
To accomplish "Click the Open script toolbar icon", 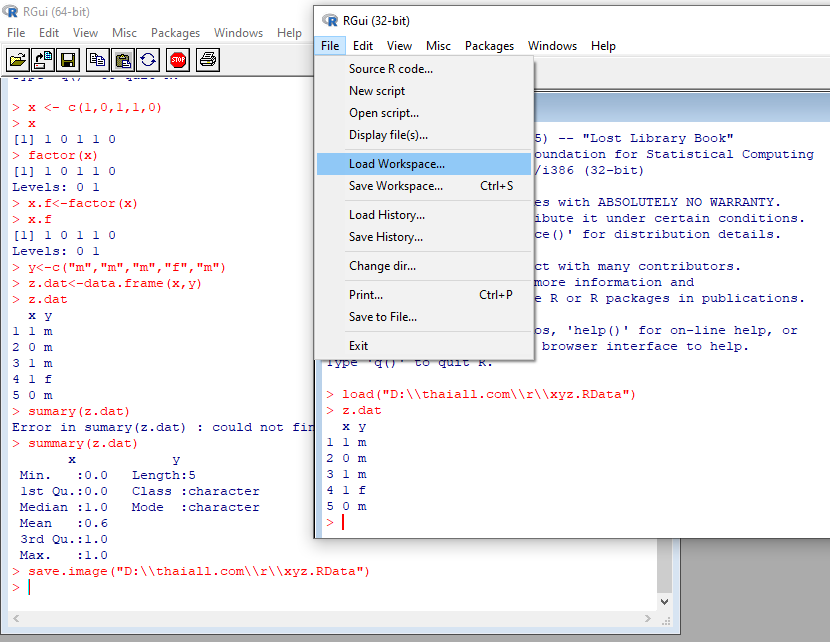I will pos(18,60).
